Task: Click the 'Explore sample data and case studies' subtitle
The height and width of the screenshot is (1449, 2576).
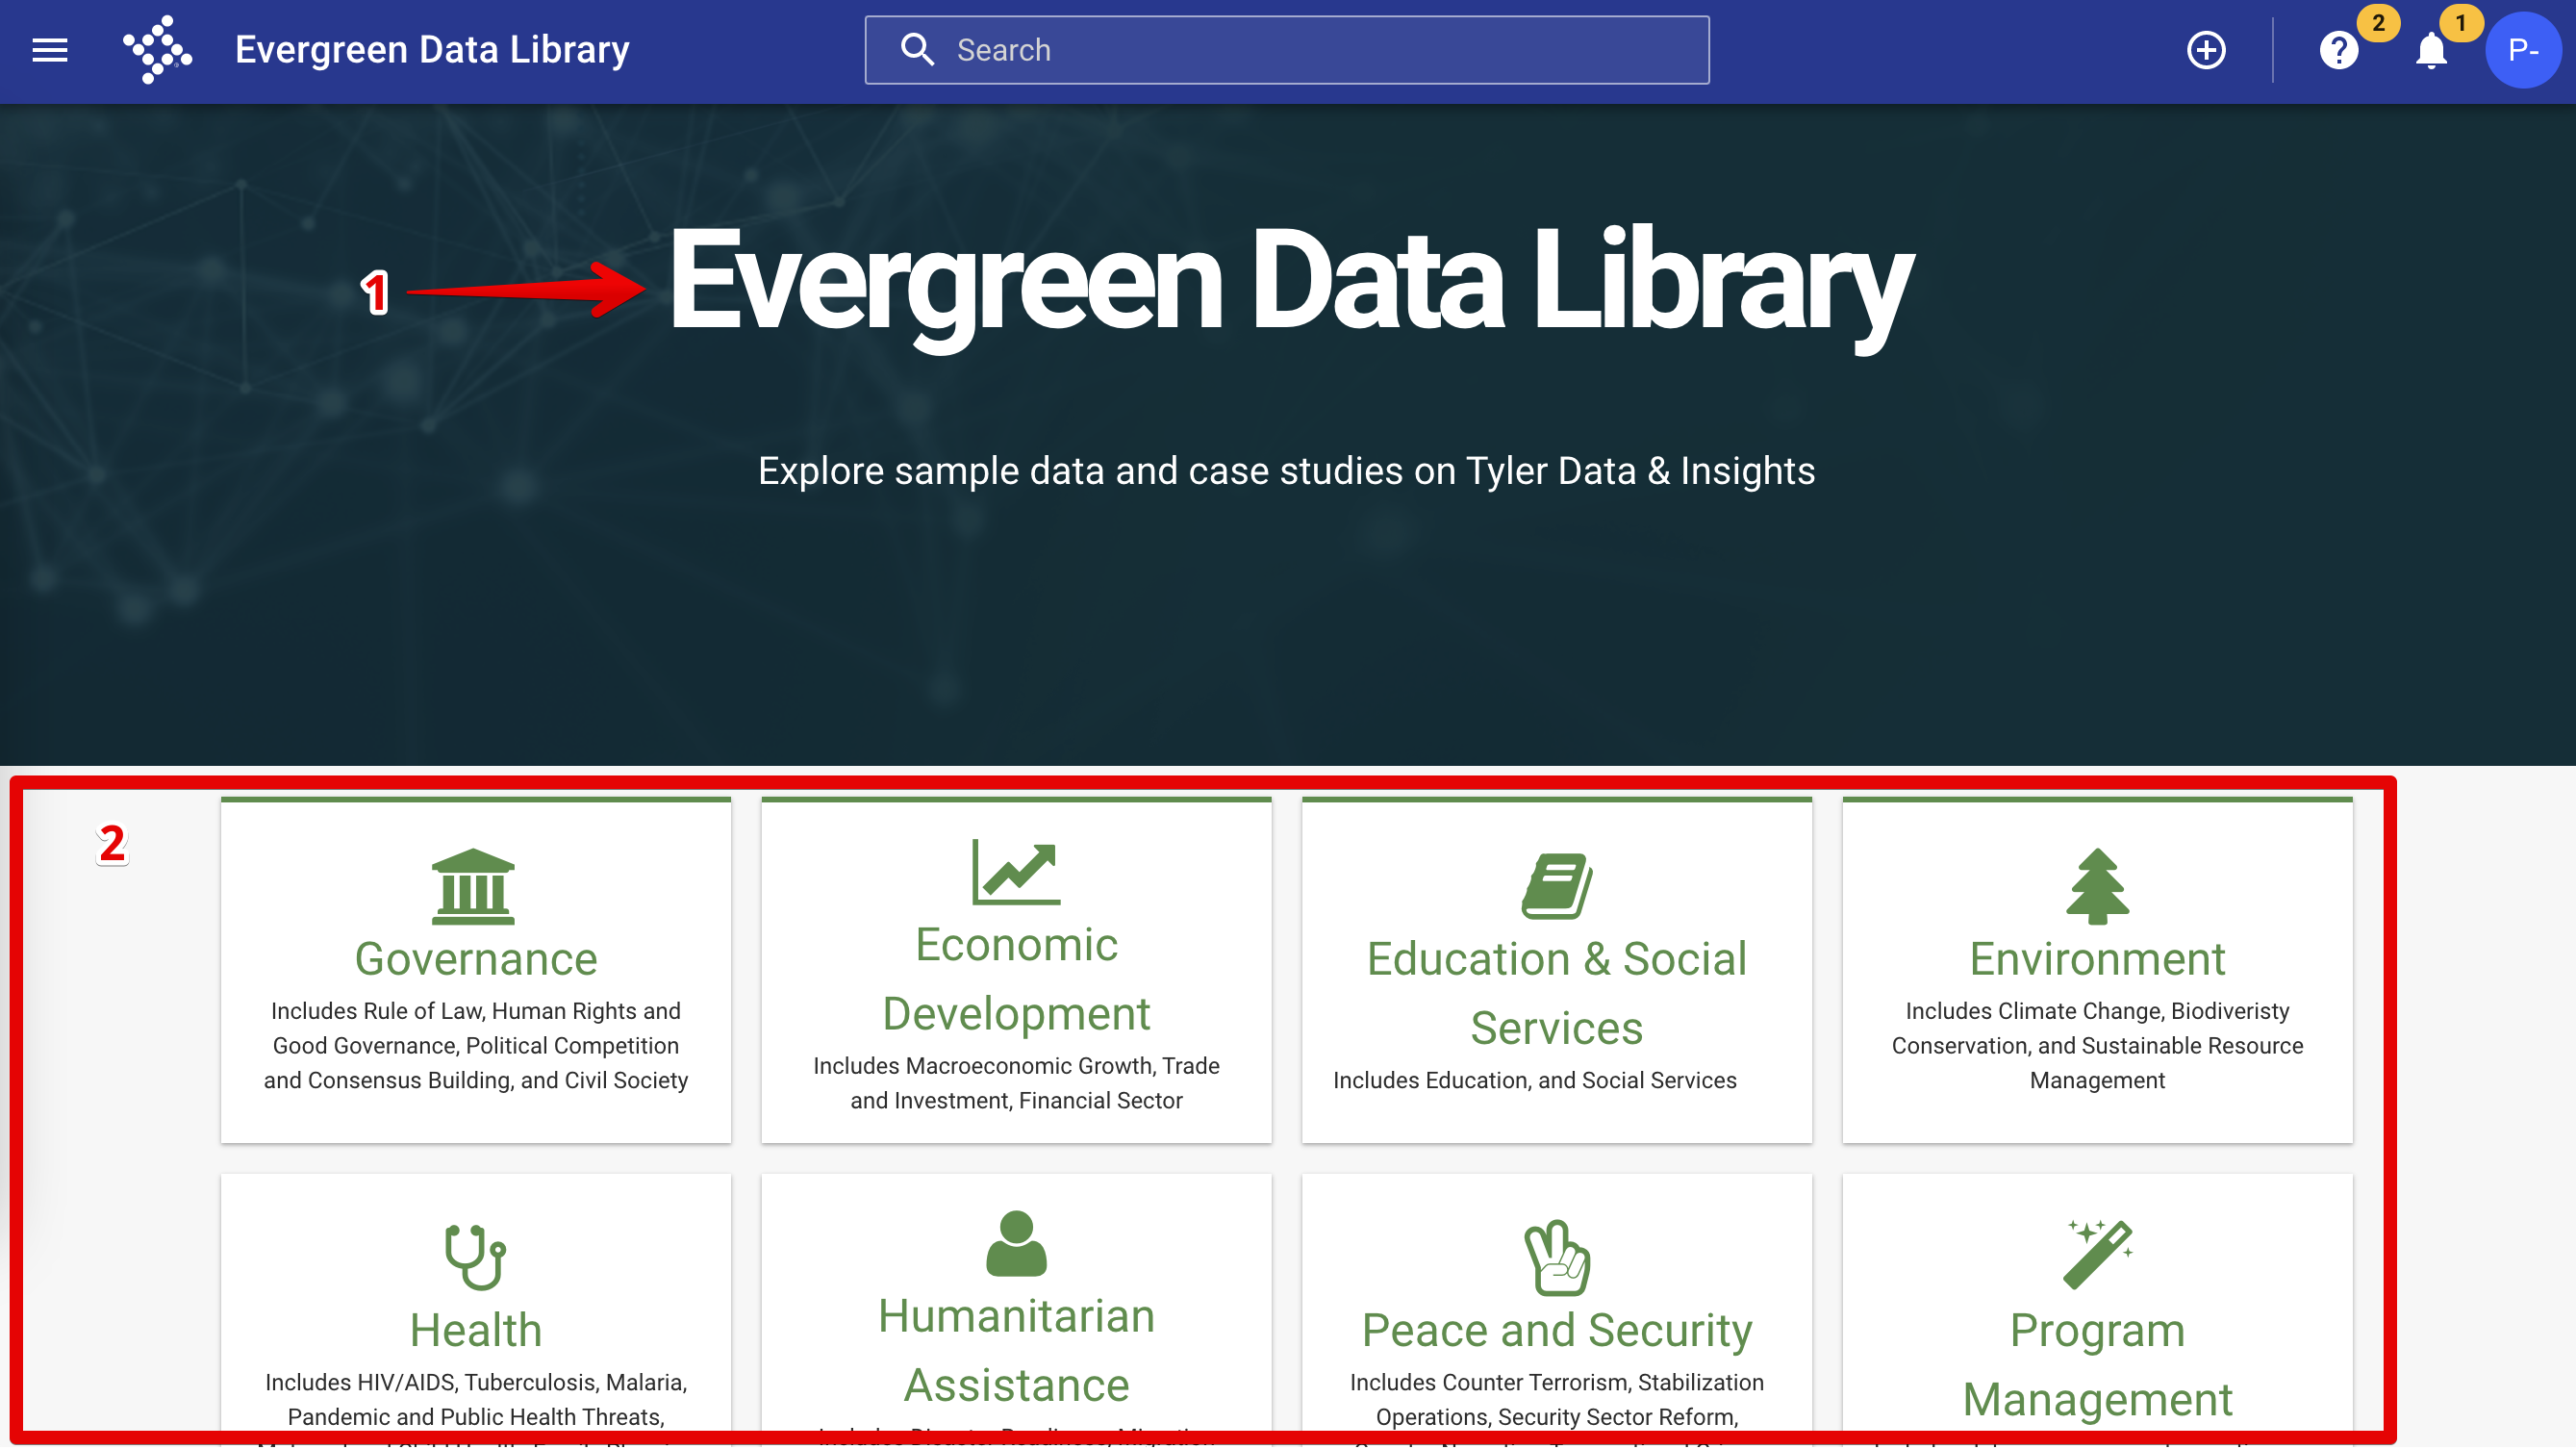Action: (x=1287, y=471)
